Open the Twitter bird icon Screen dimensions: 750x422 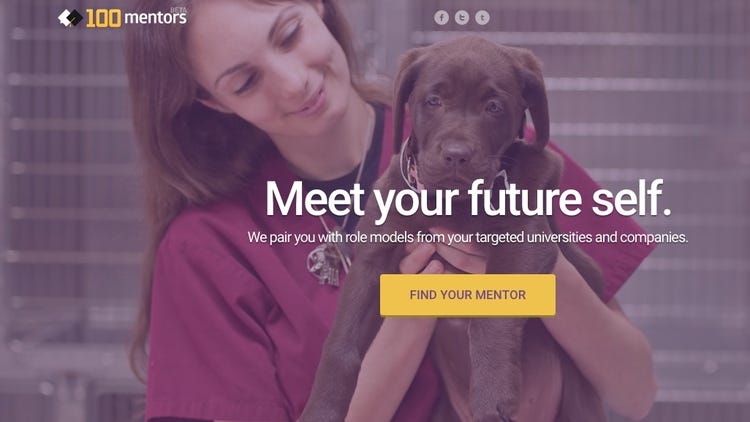(462, 18)
